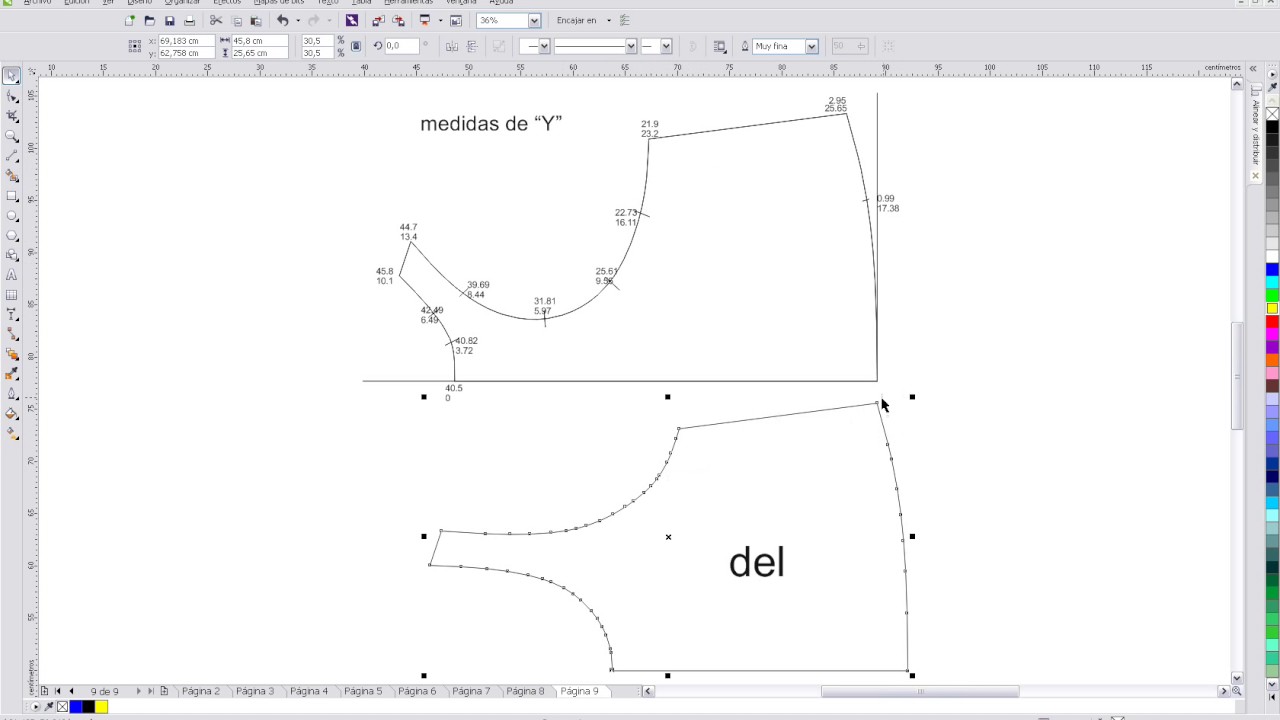
Task: Switch to Página 8 tab
Action: coord(525,691)
